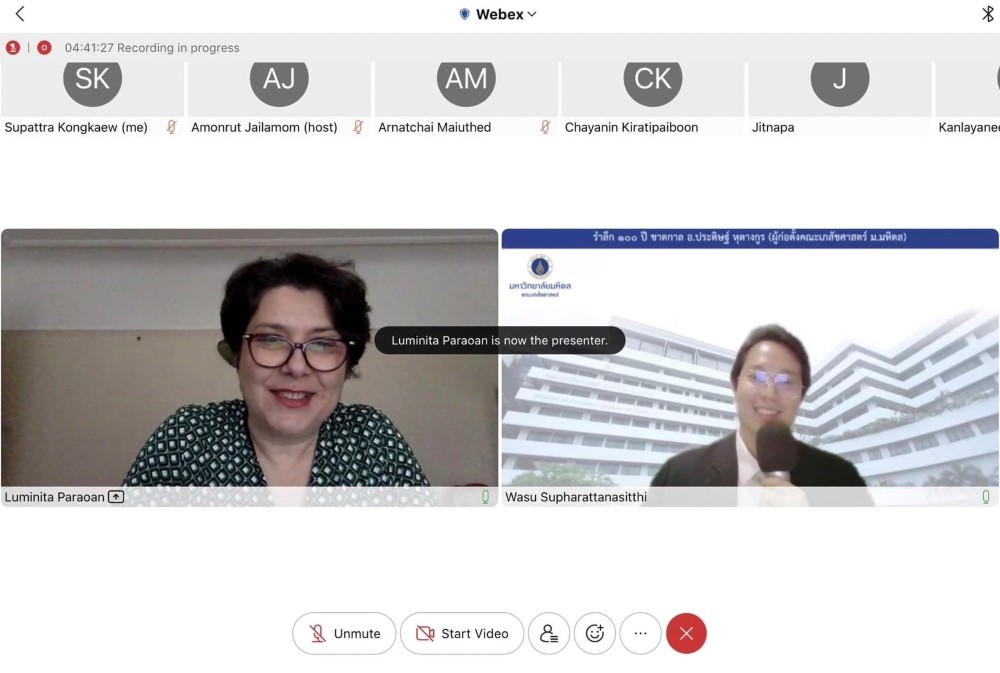Open the emoji reactions icon

(x=595, y=633)
